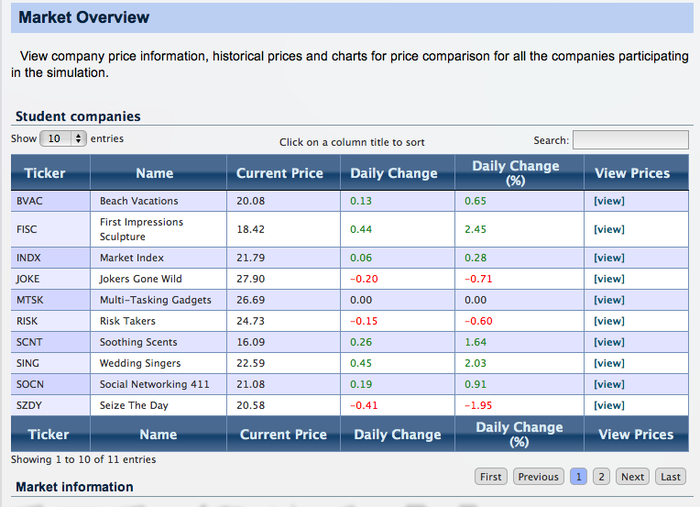Select SCNT ticker cell

pos(50,342)
